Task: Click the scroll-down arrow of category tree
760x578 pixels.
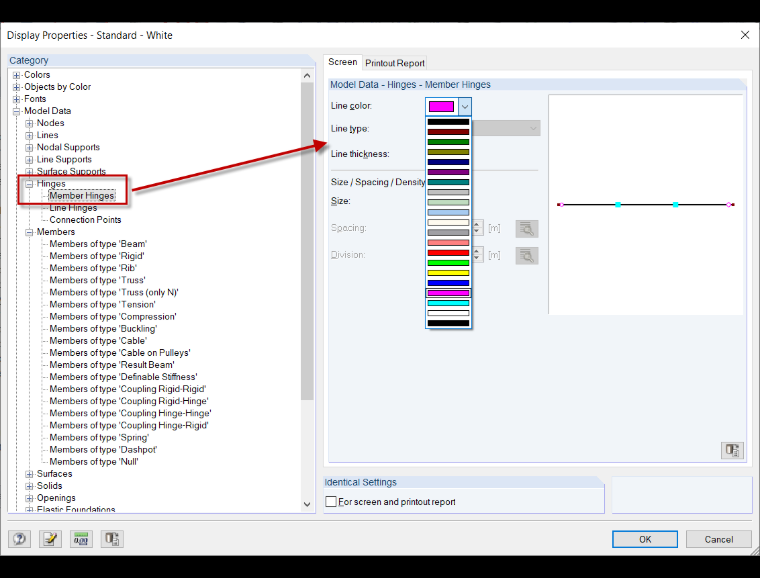Action: [x=307, y=504]
